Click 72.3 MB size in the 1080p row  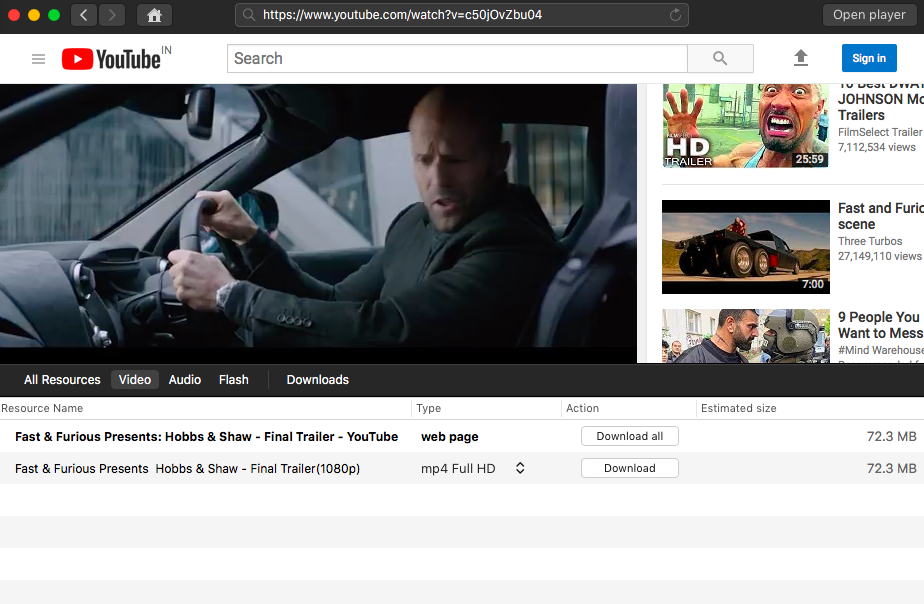pyautogui.click(x=892, y=468)
